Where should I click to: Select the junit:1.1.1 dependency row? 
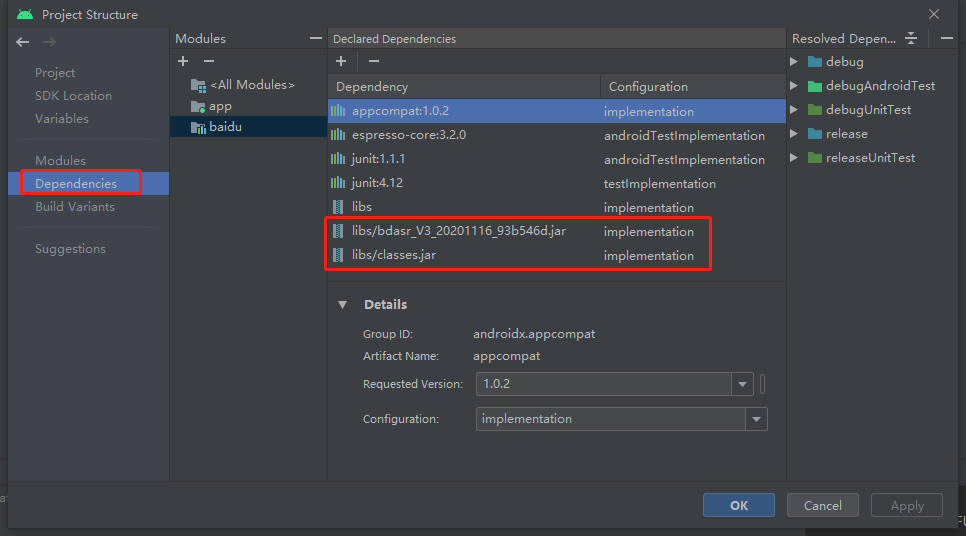point(557,159)
